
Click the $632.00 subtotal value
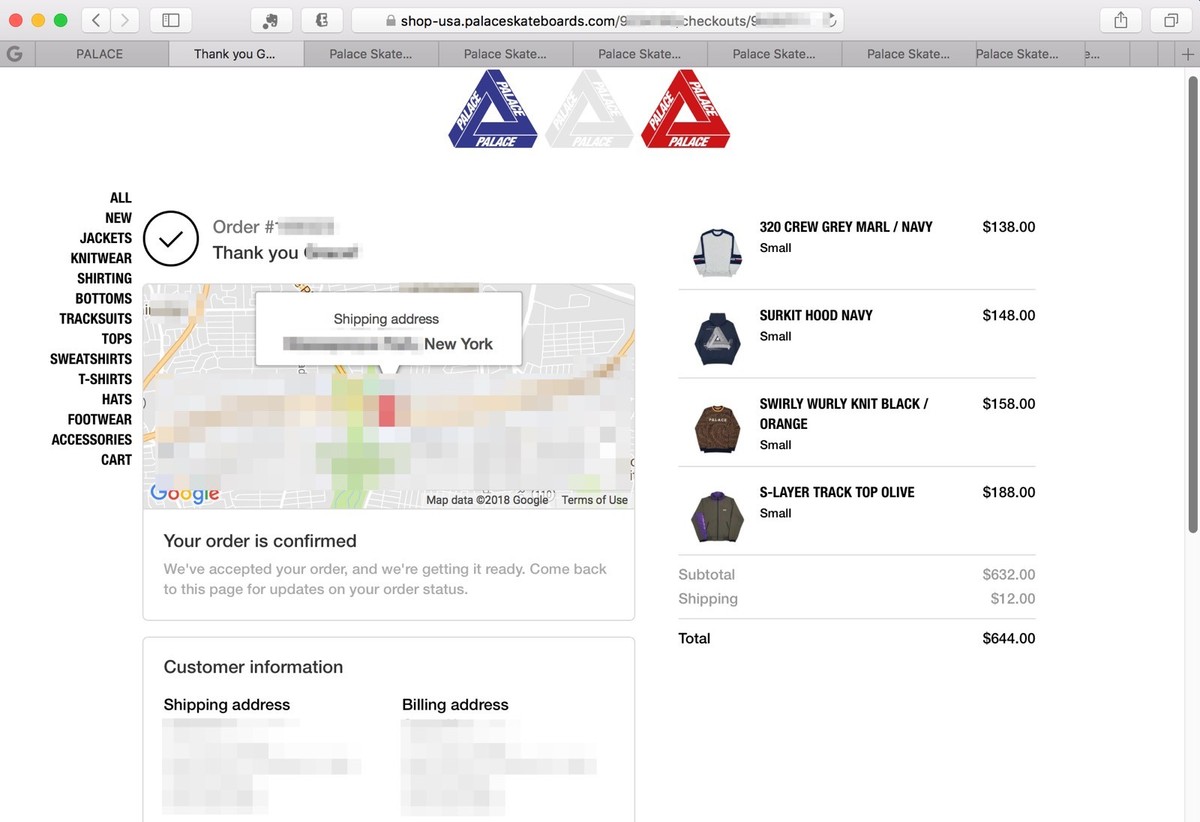coord(1009,574)
